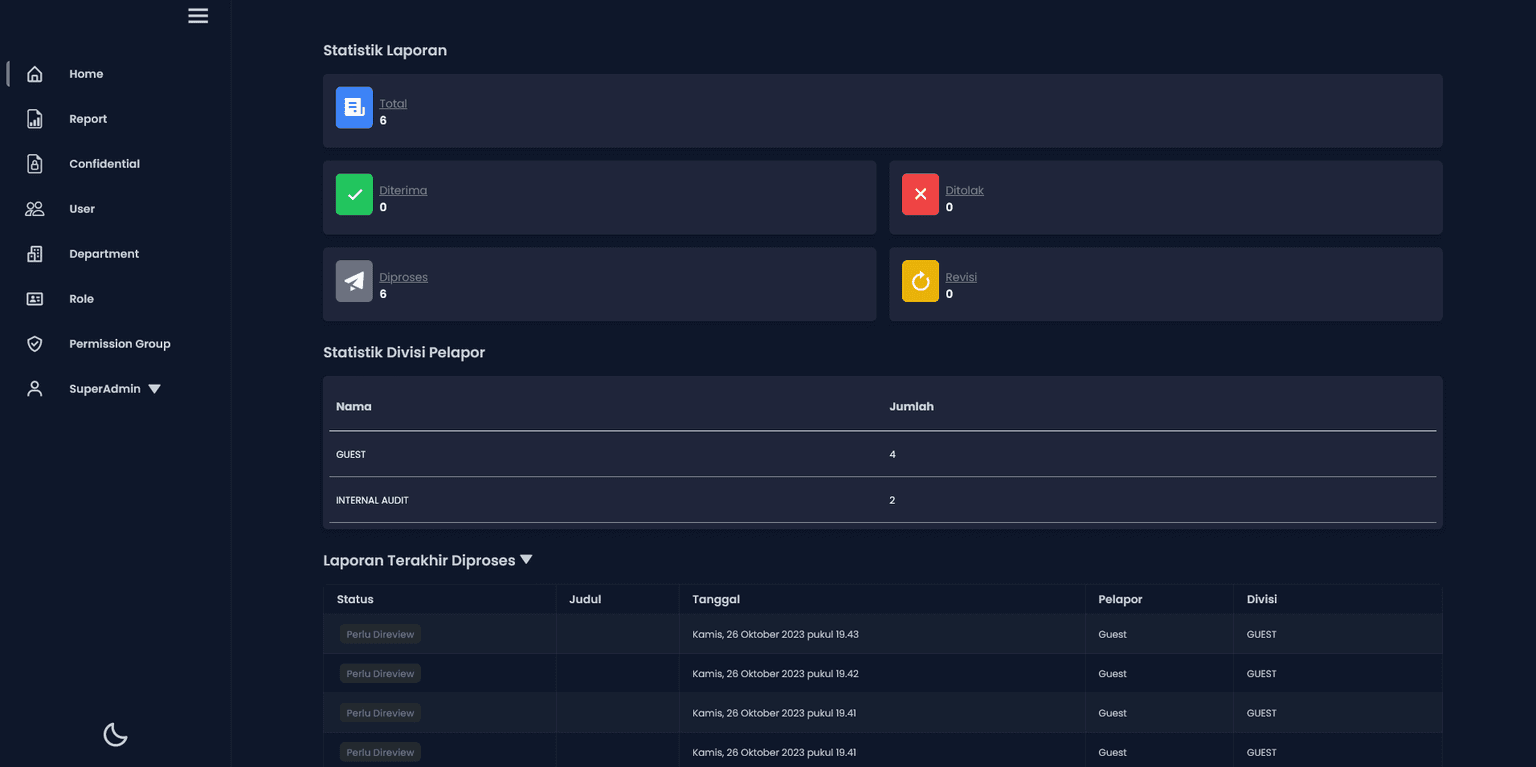This screenshot has height=767, width=1536.
Task: Click the Permission Group shield icon
Action: point(35,344)
